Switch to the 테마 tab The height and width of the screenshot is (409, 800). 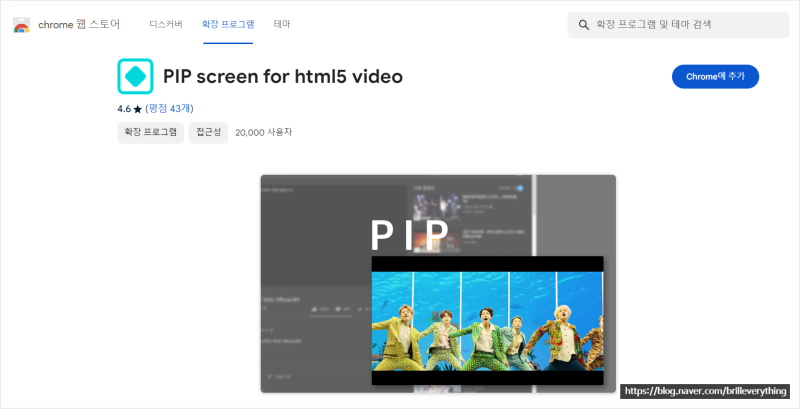click(x=282, y=24)
